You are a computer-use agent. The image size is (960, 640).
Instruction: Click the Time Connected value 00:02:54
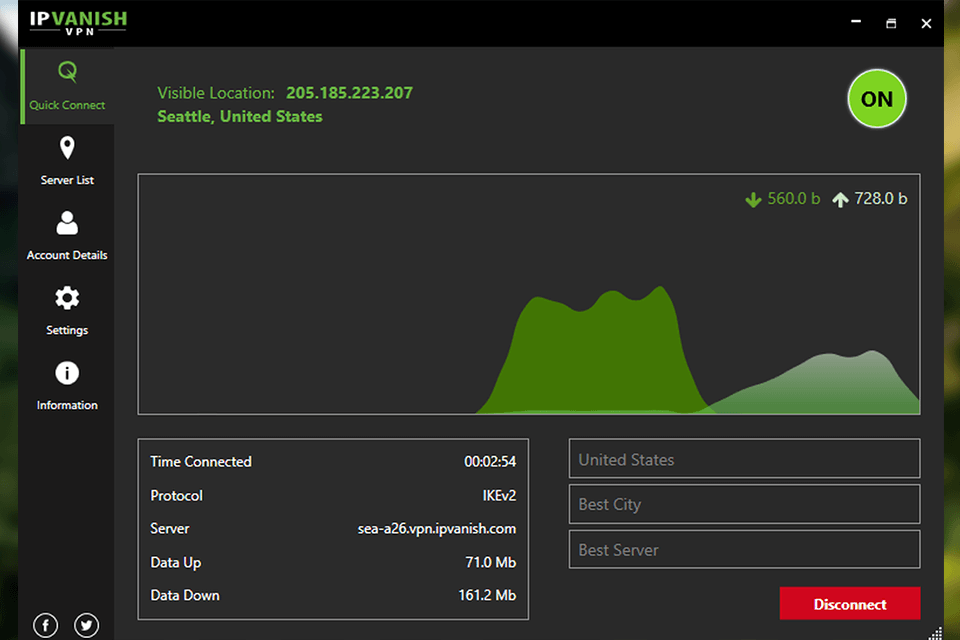point(490,462)
